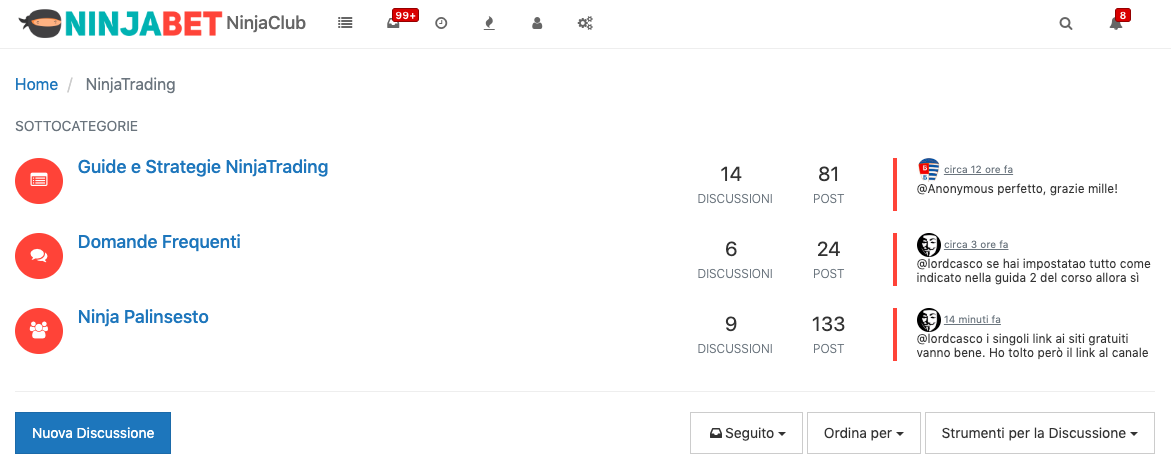This screenshot has height=466, width=1171.
Task: Click the SOTTOCATEGORIE heading
Action: tap(76, 126)
